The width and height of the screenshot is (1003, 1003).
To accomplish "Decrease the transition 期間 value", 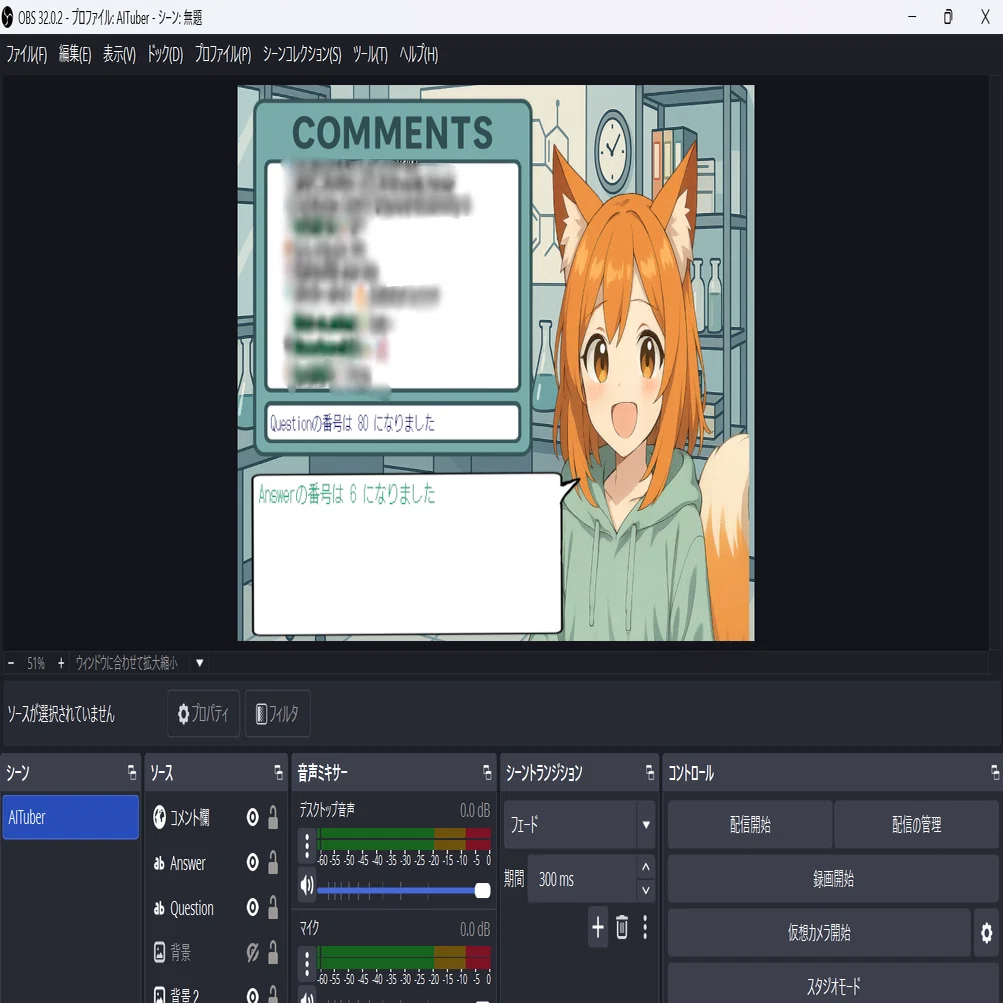I will tap(645, 890).
